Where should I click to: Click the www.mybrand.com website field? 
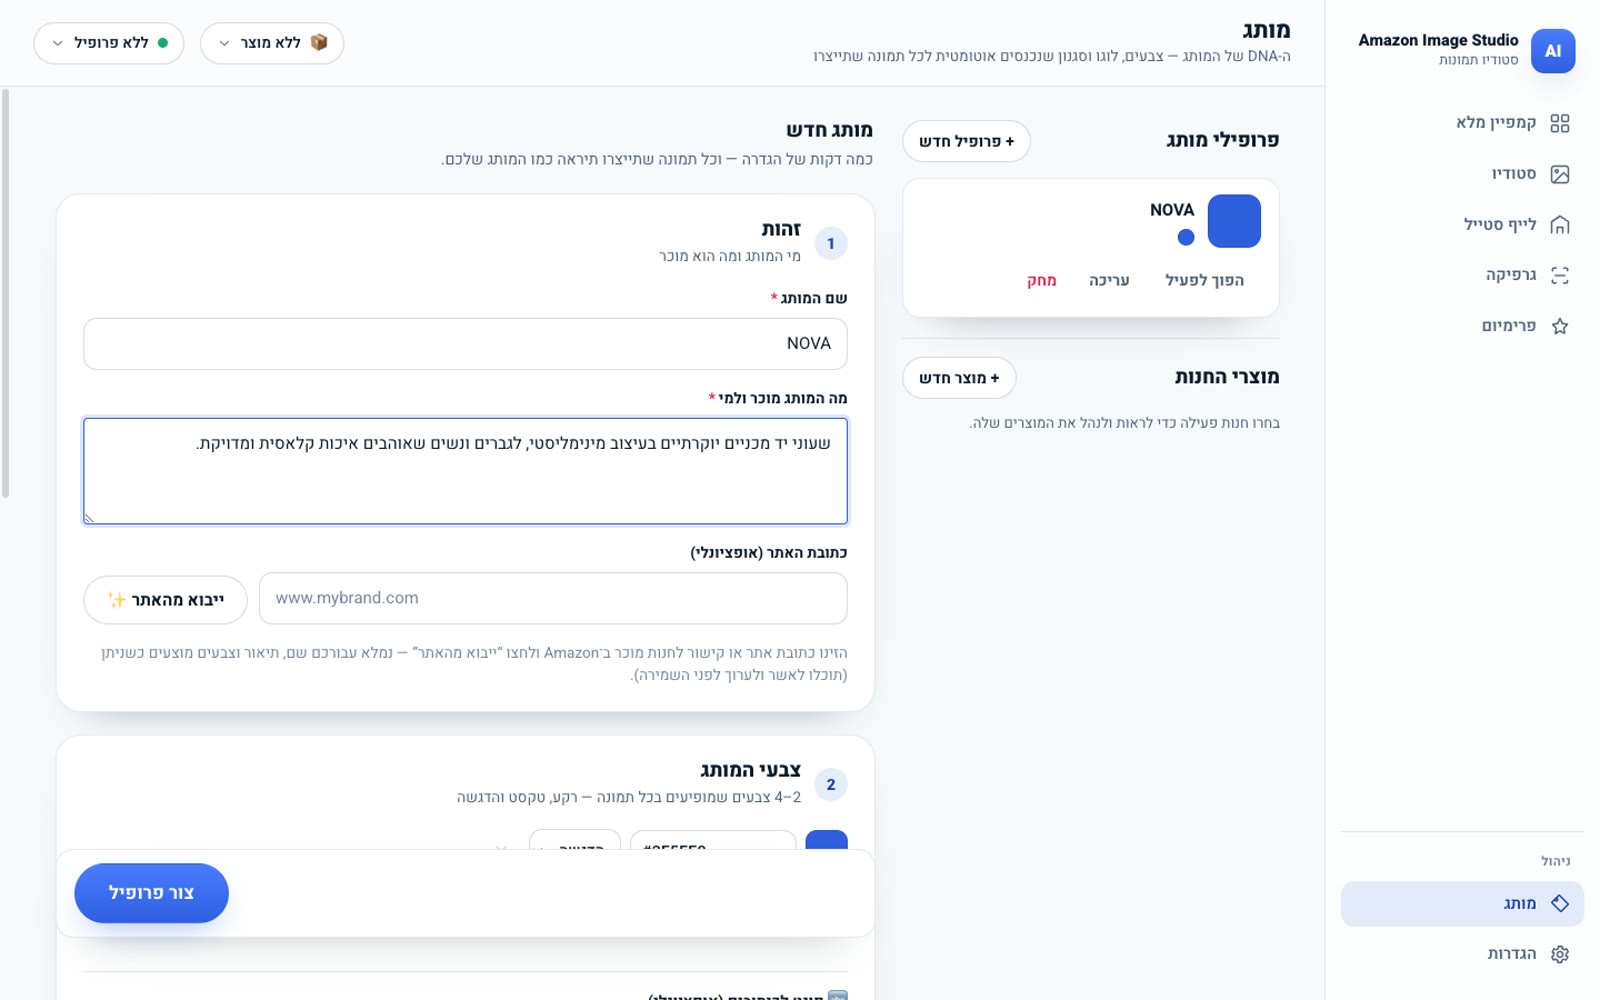pyautogui.click(x=553, y=598)
